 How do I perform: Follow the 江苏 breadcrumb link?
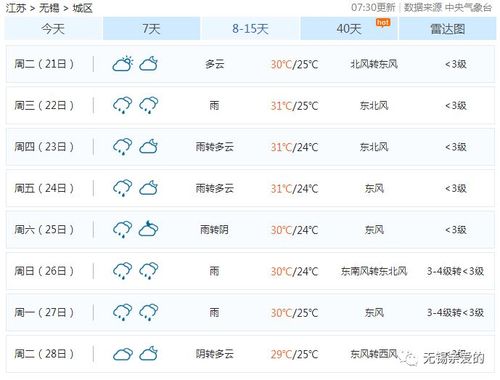(x=16, y=8)
